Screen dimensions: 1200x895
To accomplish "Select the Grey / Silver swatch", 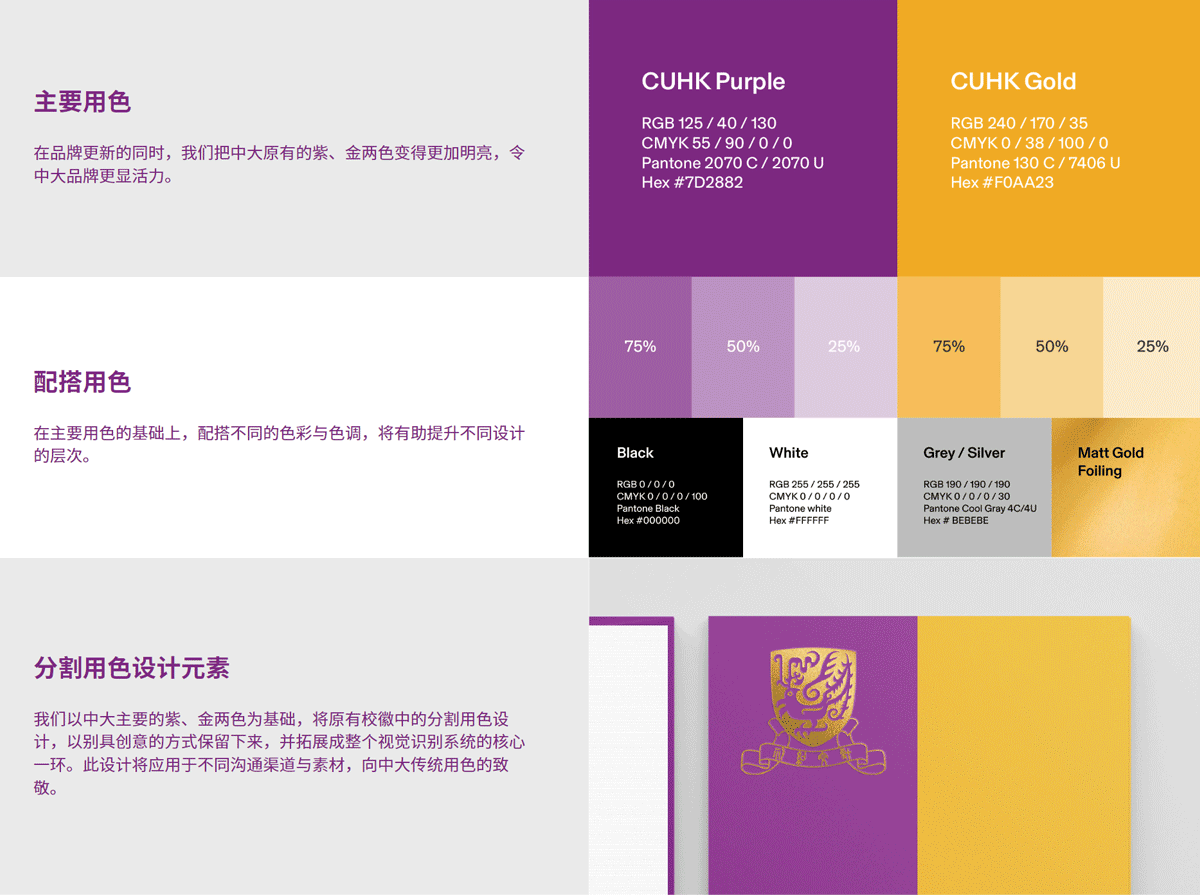I will coord(975,487).
